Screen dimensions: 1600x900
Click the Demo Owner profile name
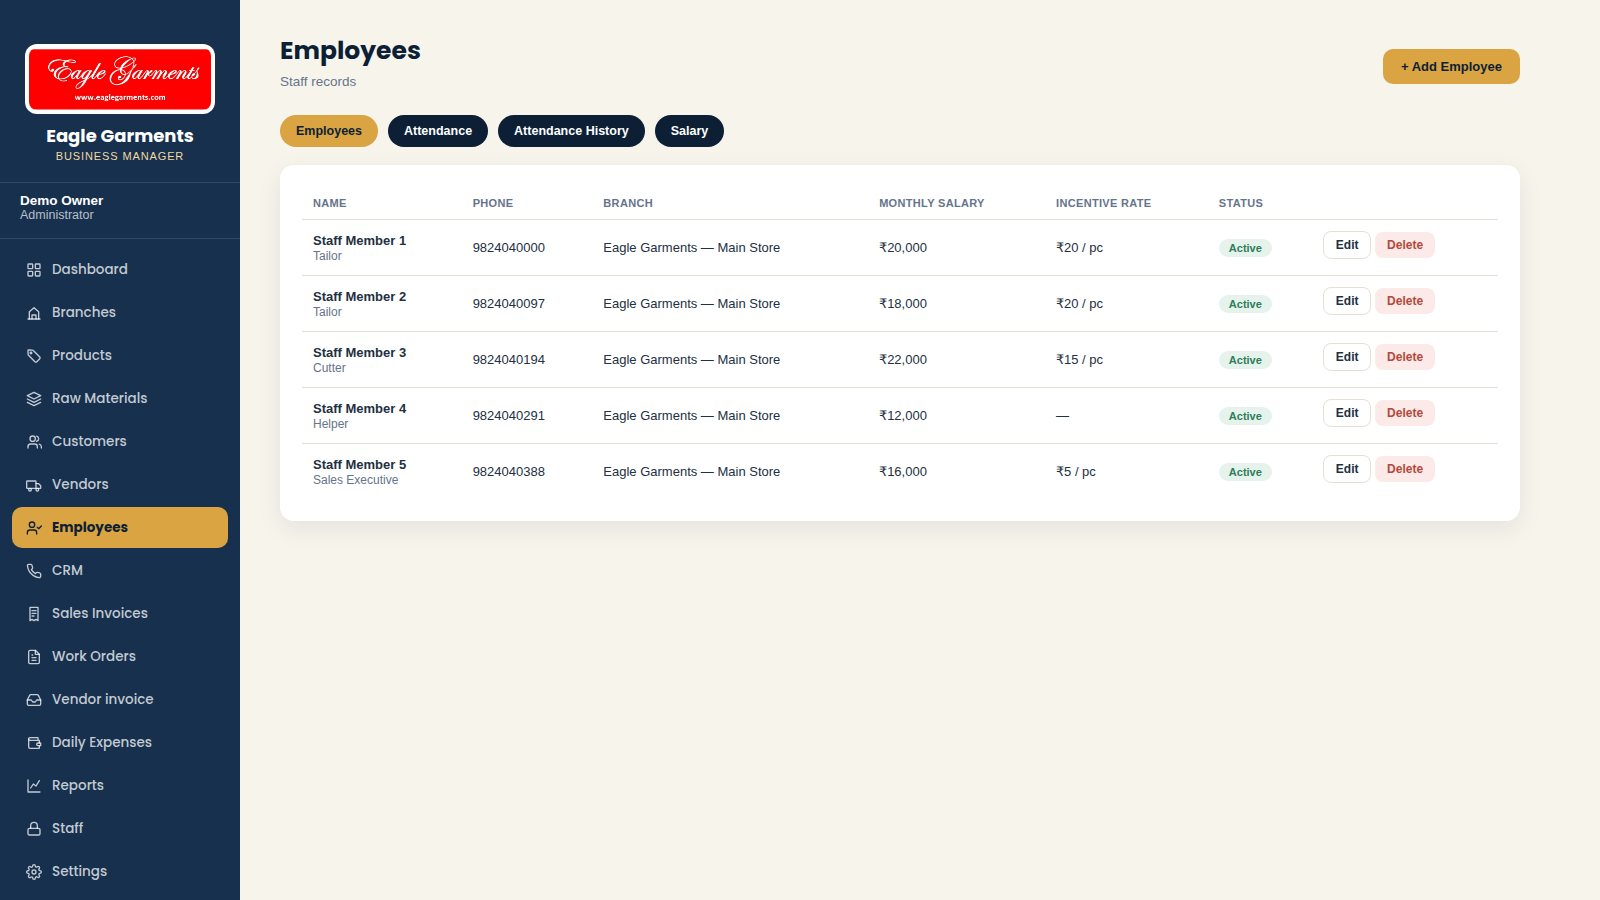click(62, 200)
